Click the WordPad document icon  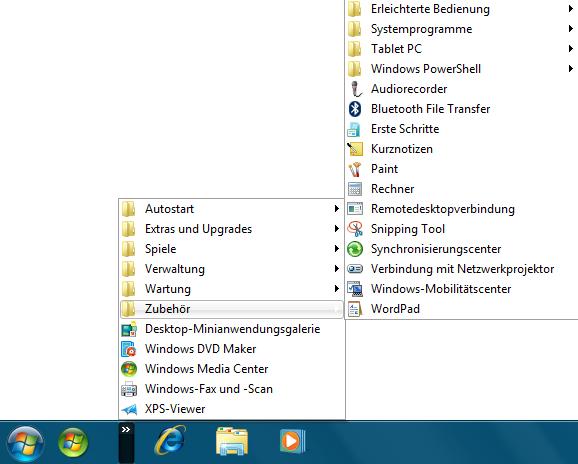(x=355, y=309)
